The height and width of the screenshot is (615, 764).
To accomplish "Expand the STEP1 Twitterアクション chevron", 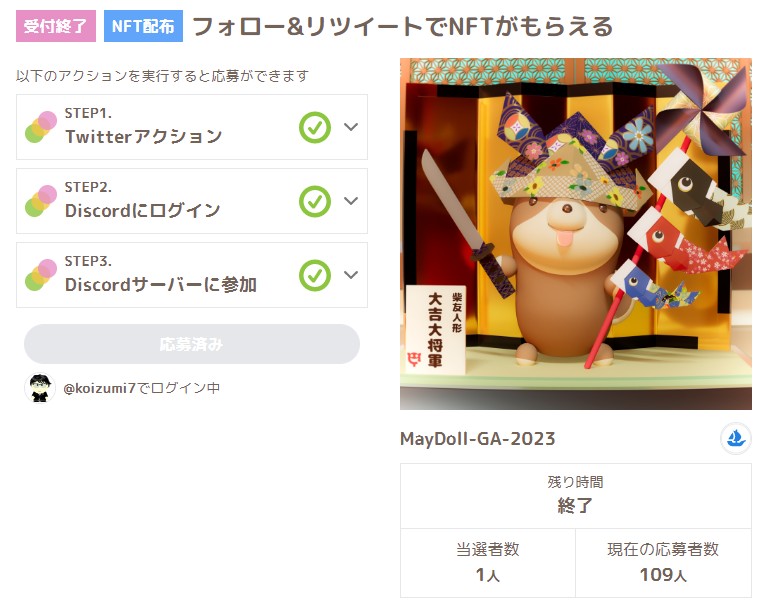I will (351, 127).
